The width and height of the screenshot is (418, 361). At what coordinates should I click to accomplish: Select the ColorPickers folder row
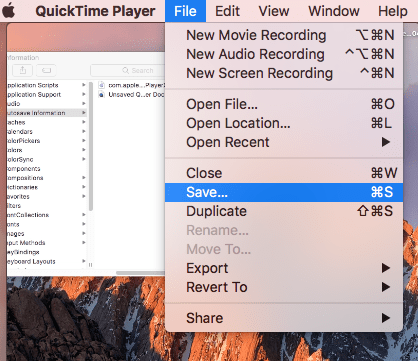46,141
